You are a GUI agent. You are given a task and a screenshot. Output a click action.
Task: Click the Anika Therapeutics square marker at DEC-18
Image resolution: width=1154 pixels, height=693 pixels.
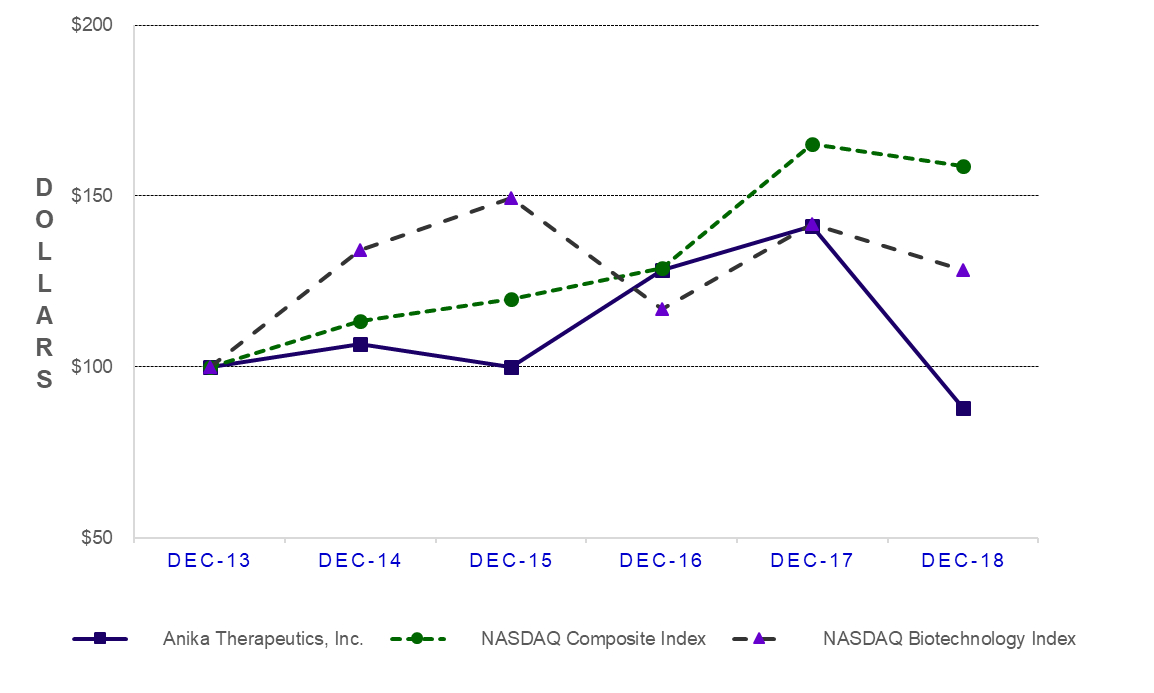[963, 408]
